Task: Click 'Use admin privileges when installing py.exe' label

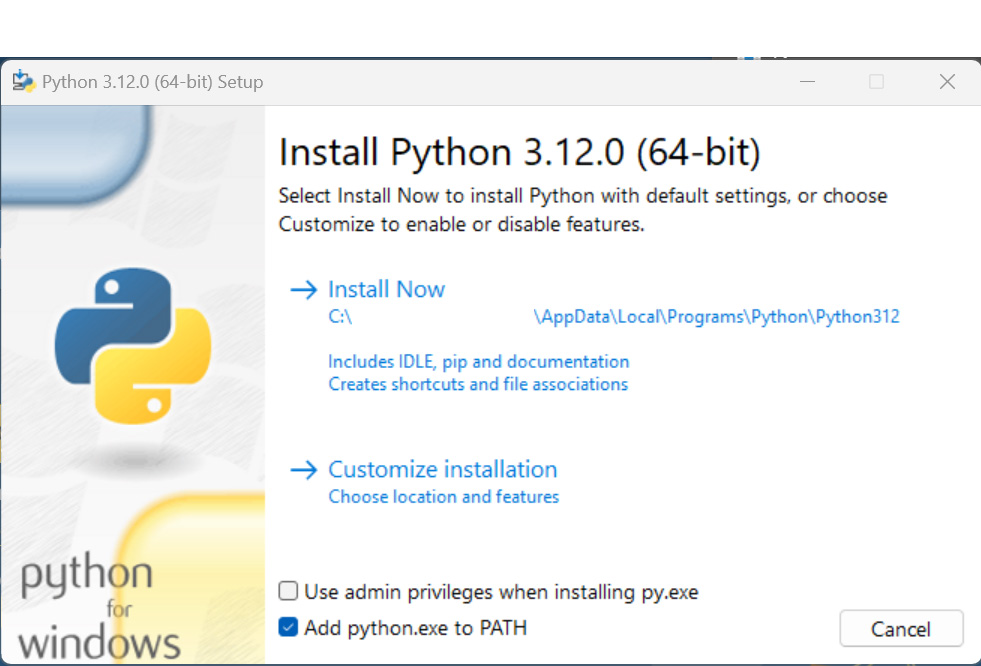Action: (x=501, y=592)
